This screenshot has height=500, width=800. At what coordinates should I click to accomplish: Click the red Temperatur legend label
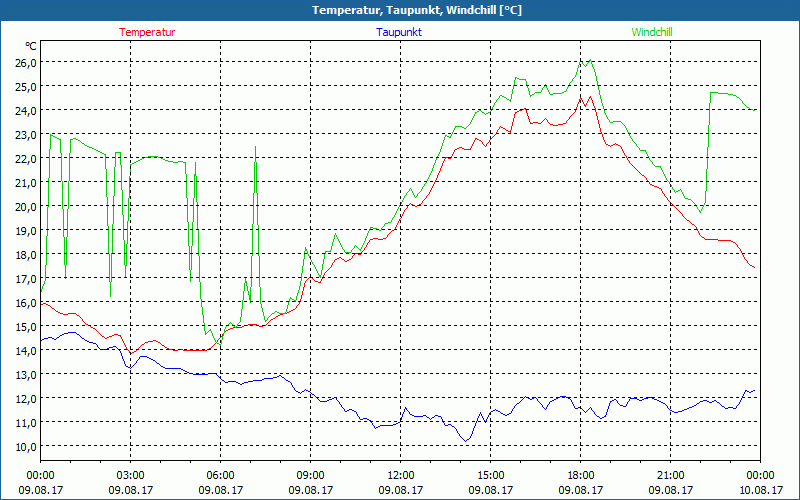pyautogui.click(x=147, y=32)
